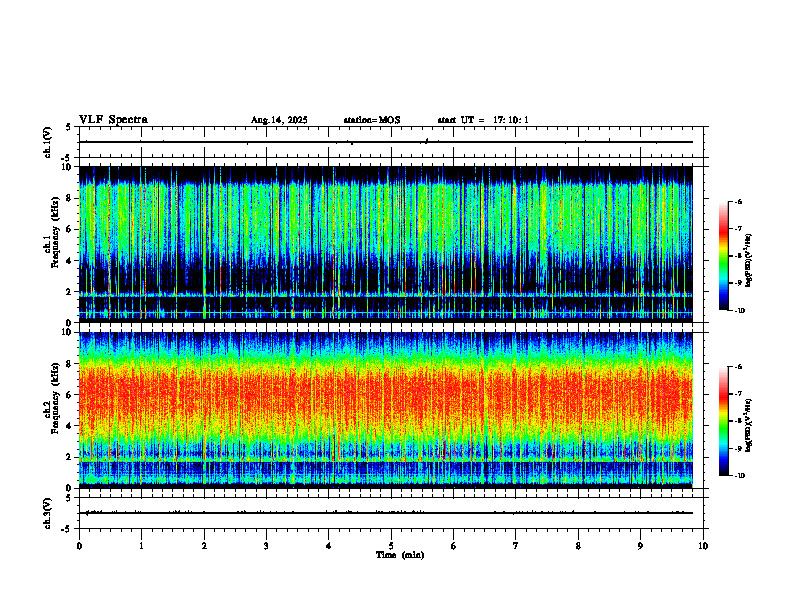Click the ch.1 PSD color bar
The image size is (792, 612).
pyautogui.click(x=724, y=256)
